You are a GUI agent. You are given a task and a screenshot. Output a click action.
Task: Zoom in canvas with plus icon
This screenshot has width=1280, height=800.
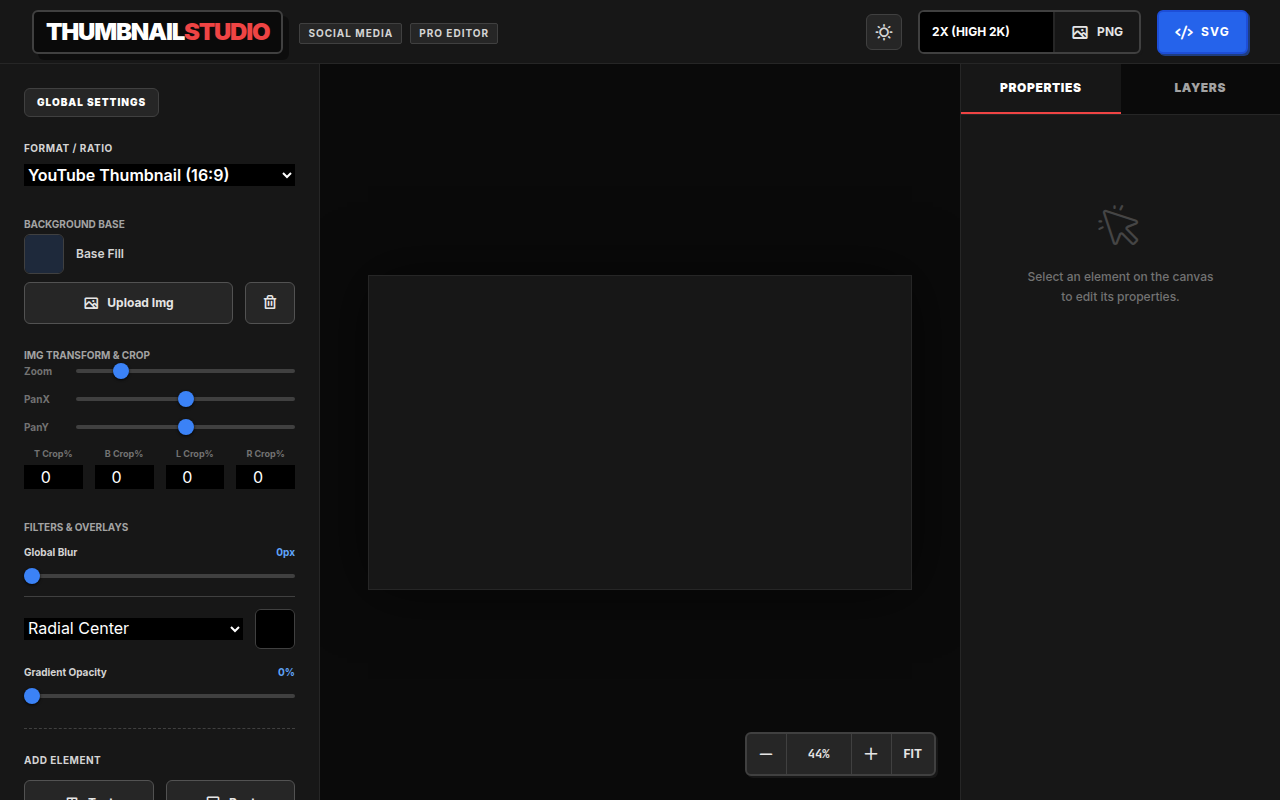point(871,754)
